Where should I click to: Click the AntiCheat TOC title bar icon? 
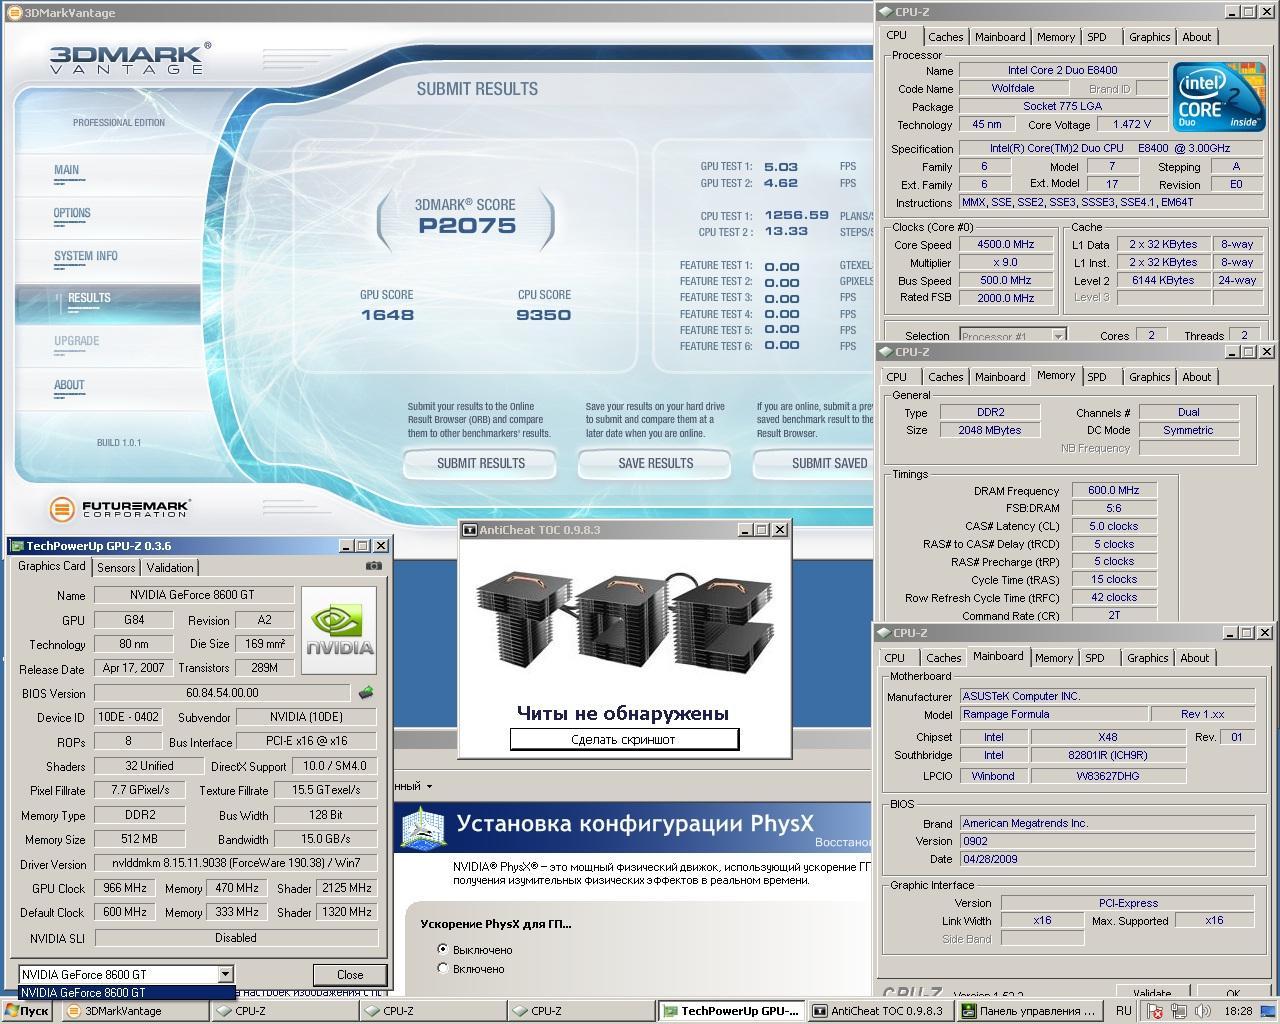(469, 530)
